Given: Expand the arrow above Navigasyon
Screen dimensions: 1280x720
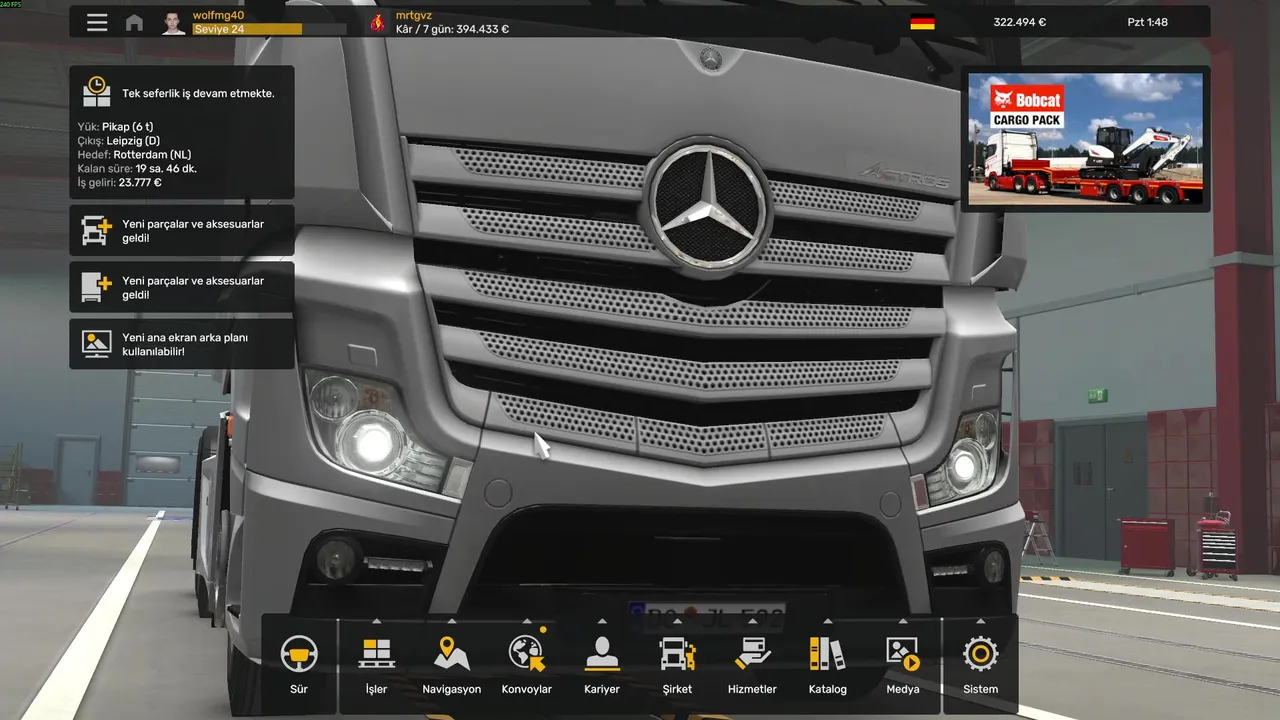Looking at the screenshot, I should click(452, 621).
